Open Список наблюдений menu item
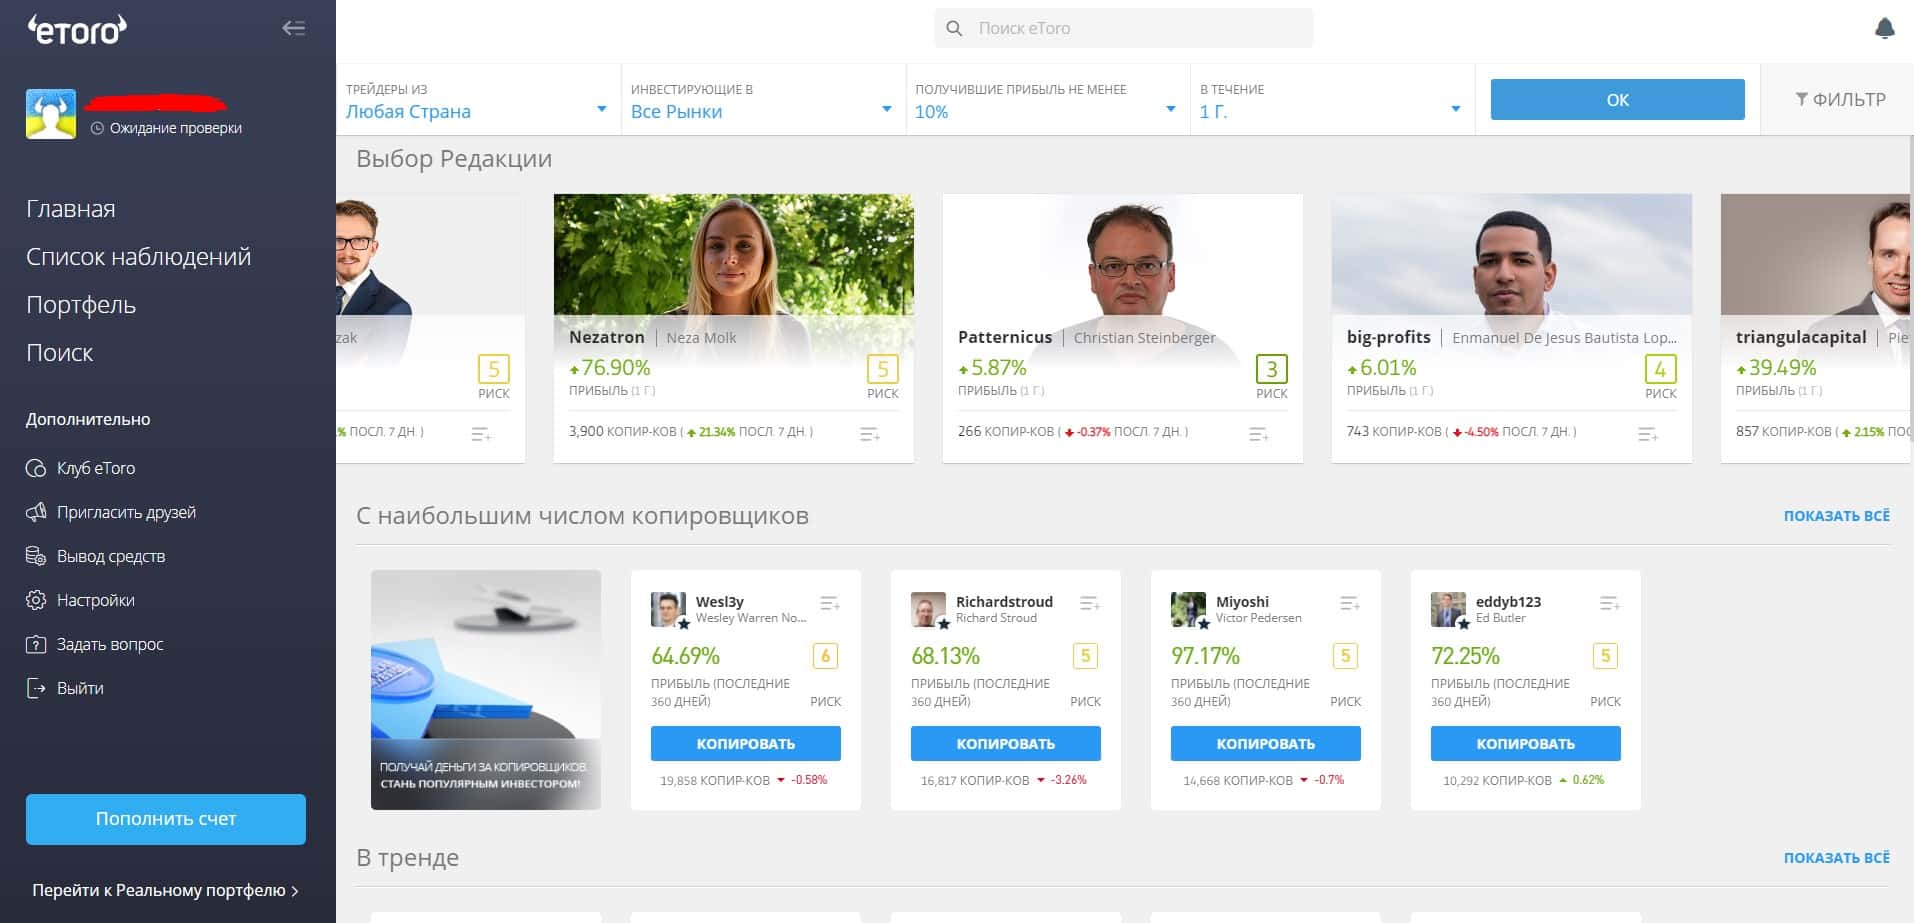The image size is (1914, 923). pos(139,257)
